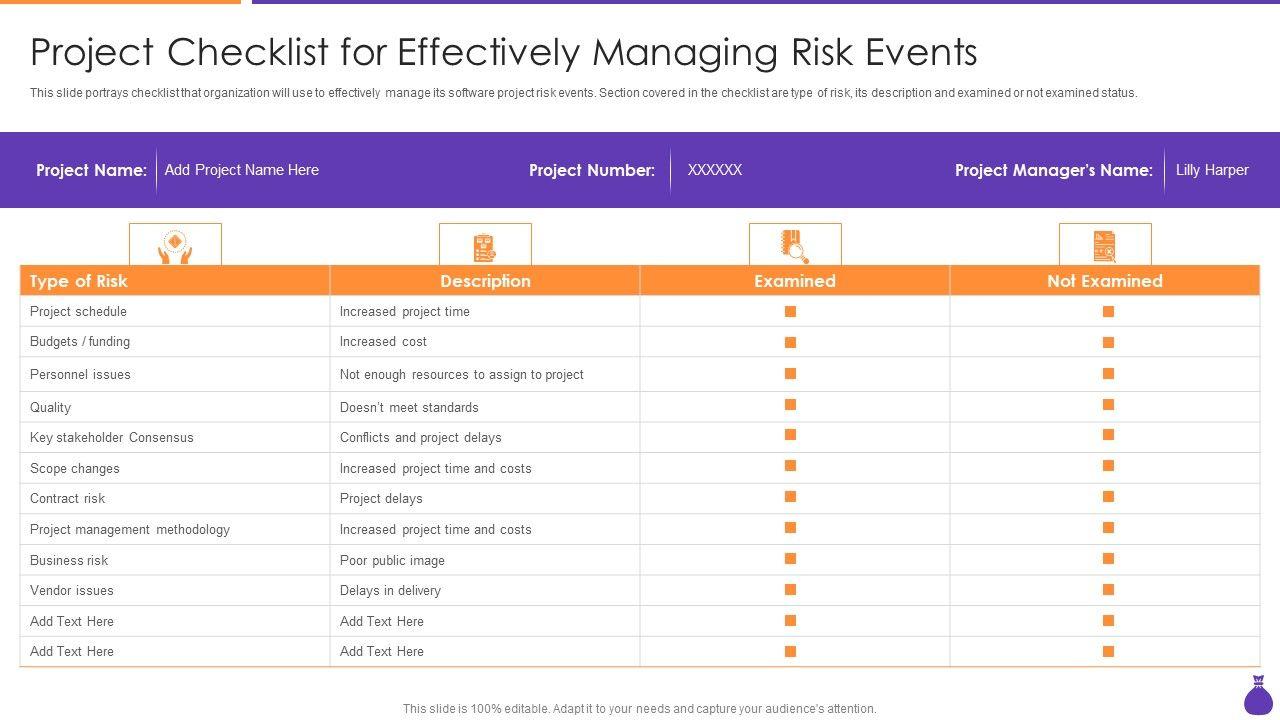
Task: Click the purple money bag icon
Action: tap(1258, 696)
